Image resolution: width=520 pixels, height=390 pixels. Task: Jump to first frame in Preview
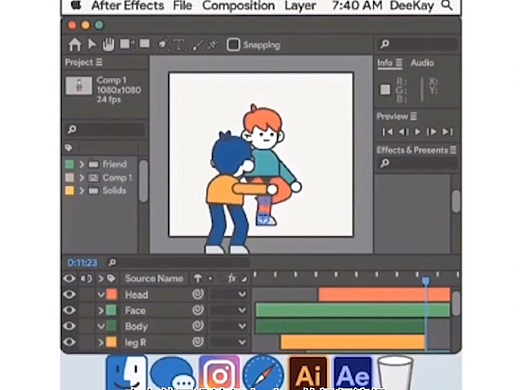coord(387,132)
